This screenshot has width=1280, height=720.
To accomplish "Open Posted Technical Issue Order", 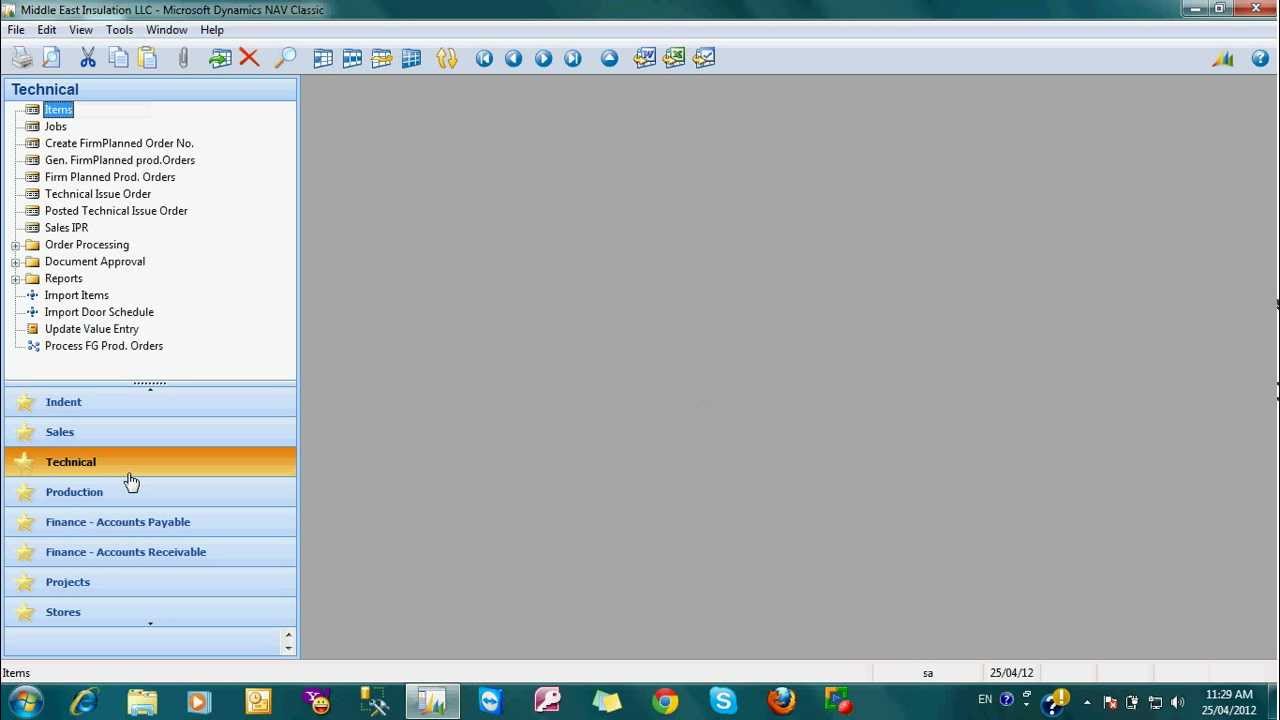I will (x=116, y=211).
